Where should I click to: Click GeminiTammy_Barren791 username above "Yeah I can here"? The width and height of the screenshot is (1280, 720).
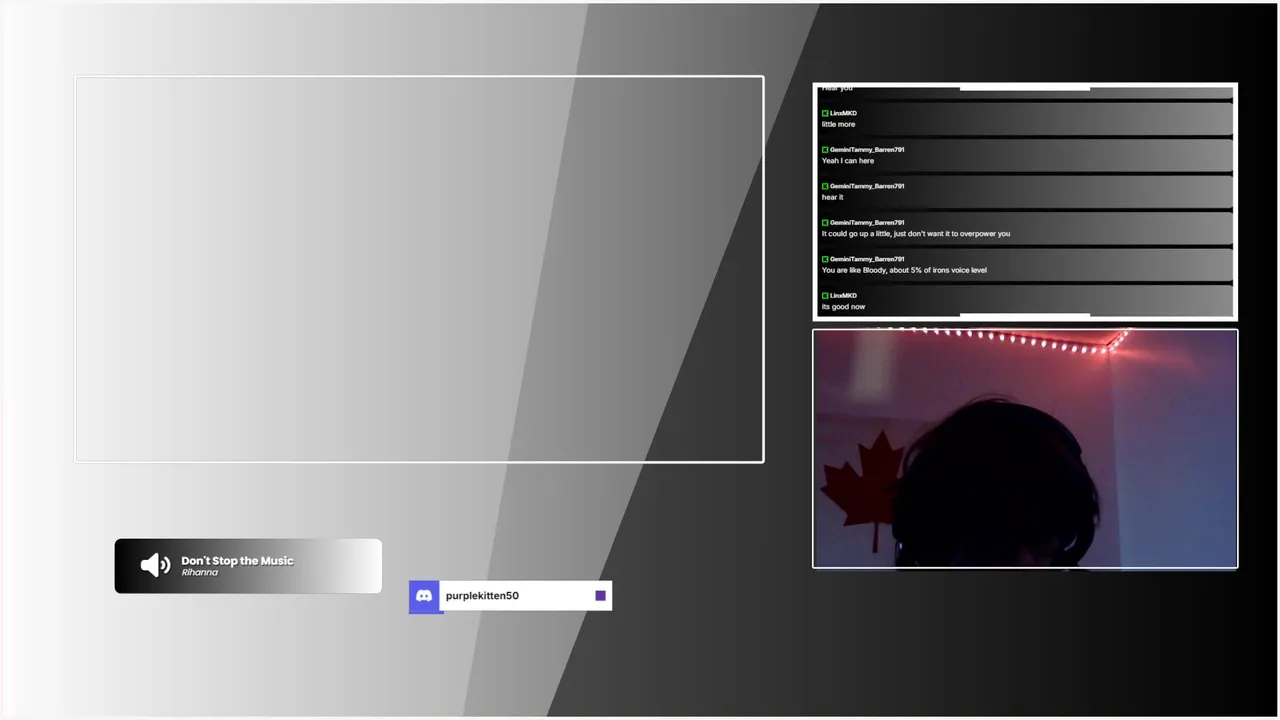tap(867, 150)
